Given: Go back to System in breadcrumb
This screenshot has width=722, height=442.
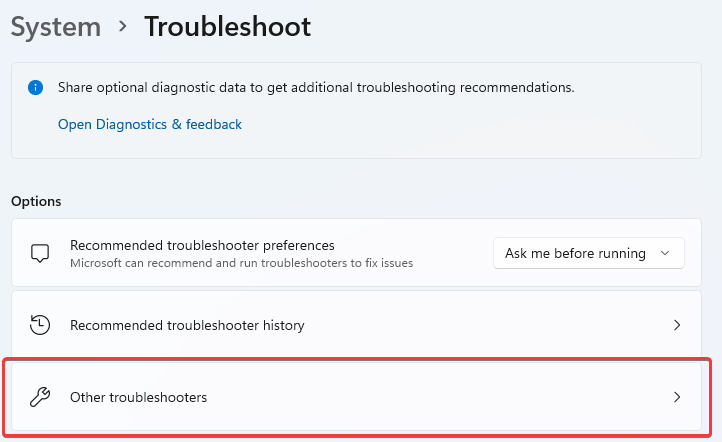Looking at the screenshot, I should (56, 27).
